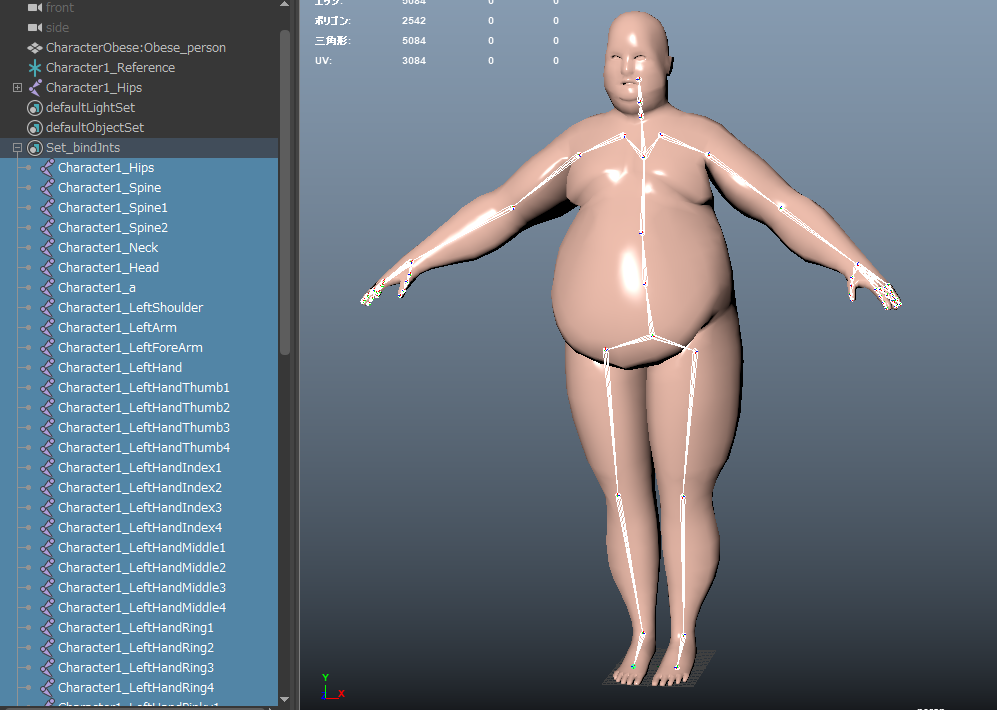This screenshot has width=997, height=710.
Task: Click the UV count value 3084
Action: point(414,61)
